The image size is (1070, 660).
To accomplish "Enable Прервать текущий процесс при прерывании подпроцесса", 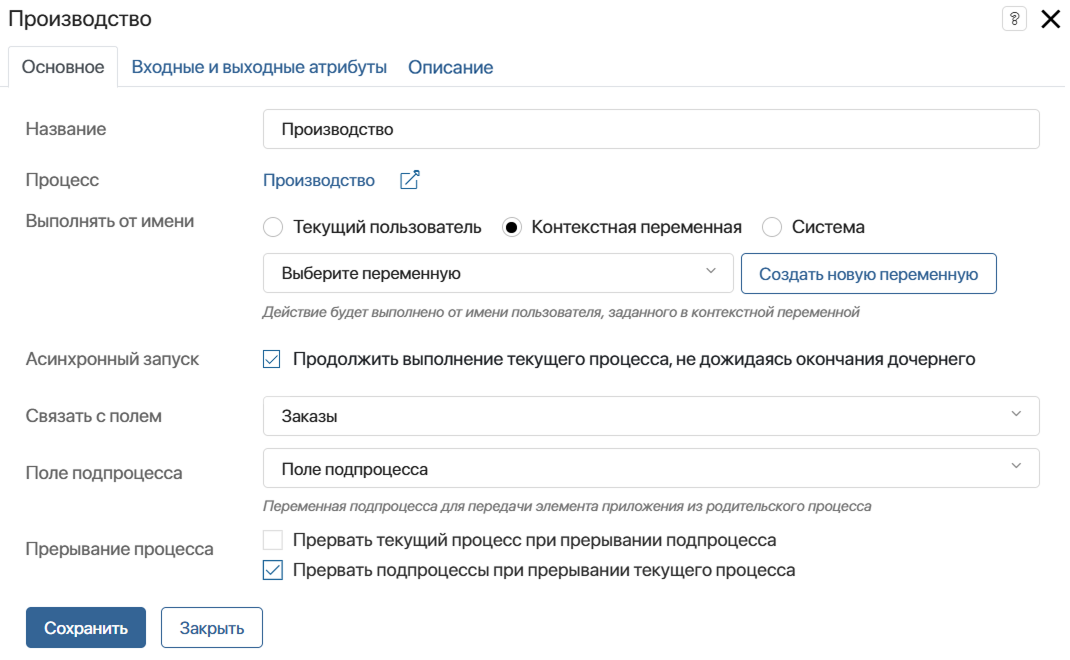I will 273,540.
